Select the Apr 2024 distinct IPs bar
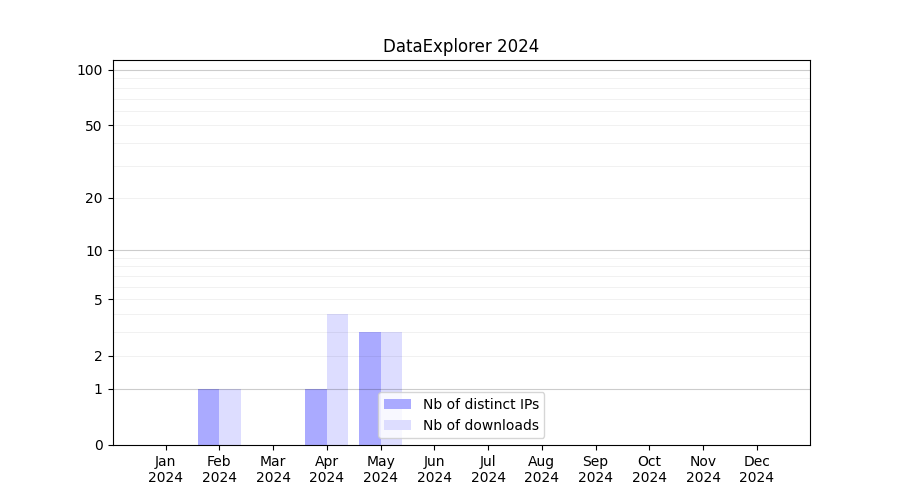This screenshot has width=900, height=500. (x=316, y=417)
